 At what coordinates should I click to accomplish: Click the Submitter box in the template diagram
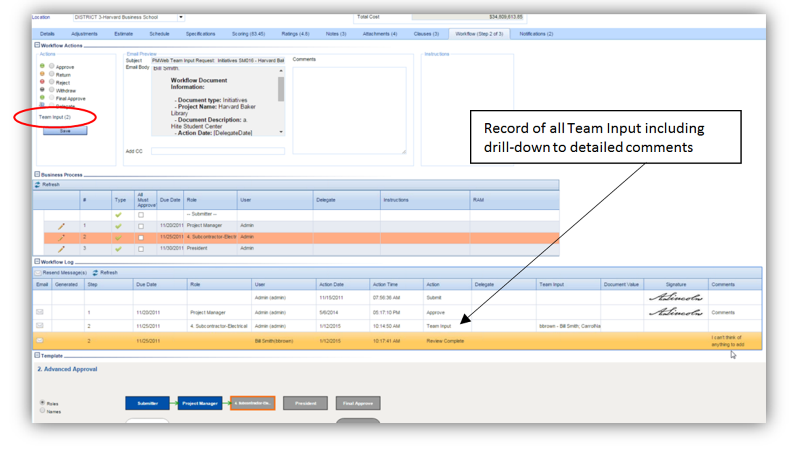click(147, 403)
